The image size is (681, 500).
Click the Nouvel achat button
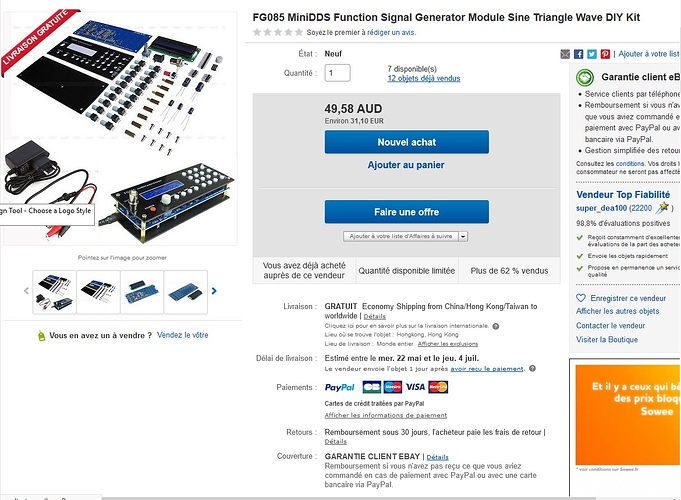coord(407,142)
